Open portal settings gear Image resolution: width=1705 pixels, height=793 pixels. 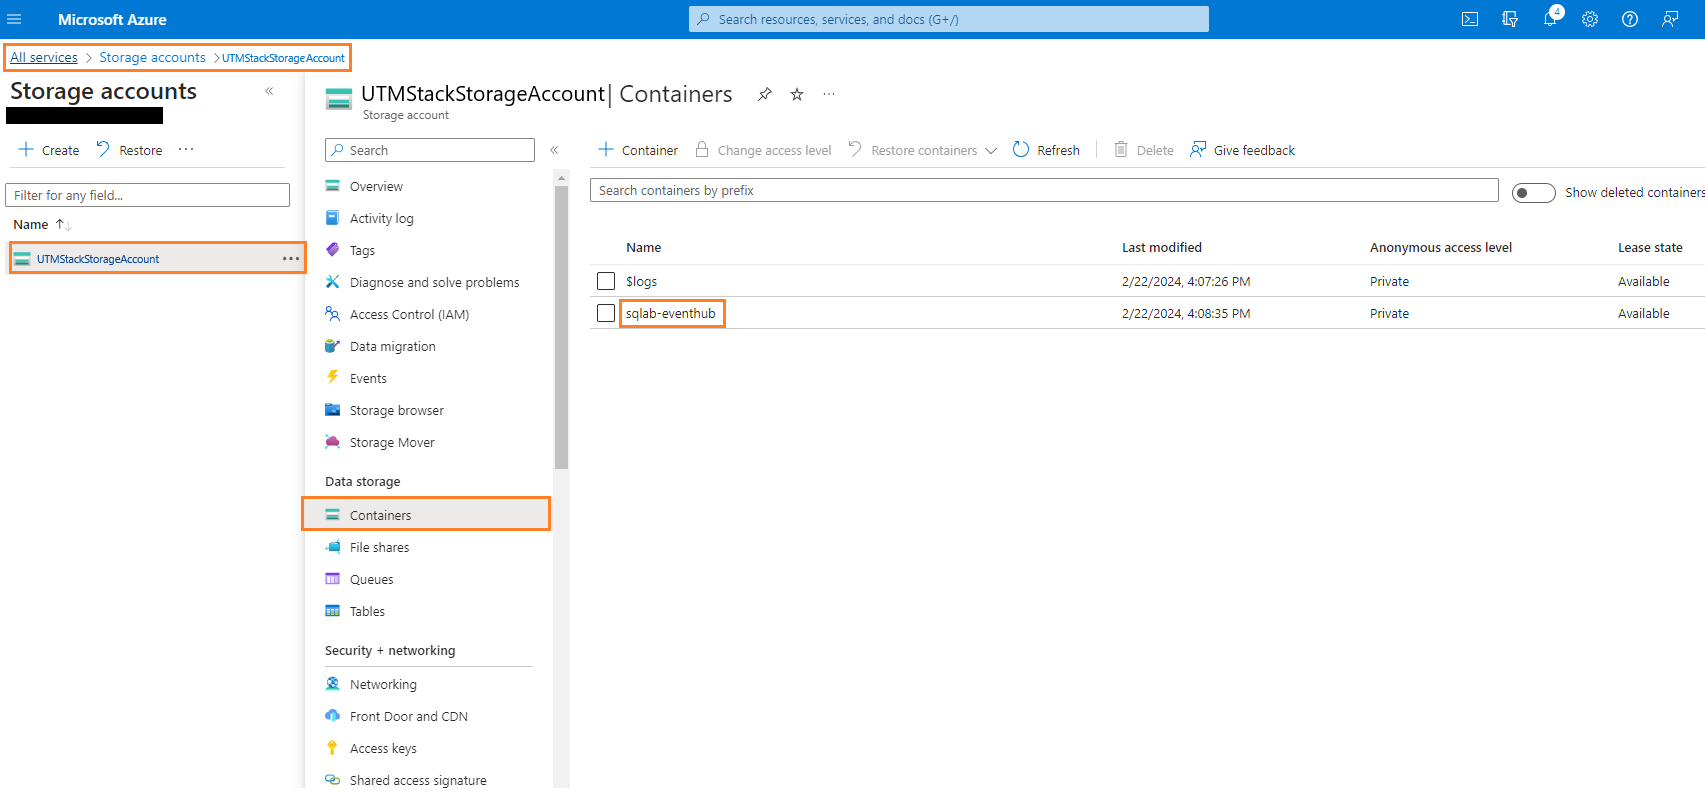tap(1590, 19)
